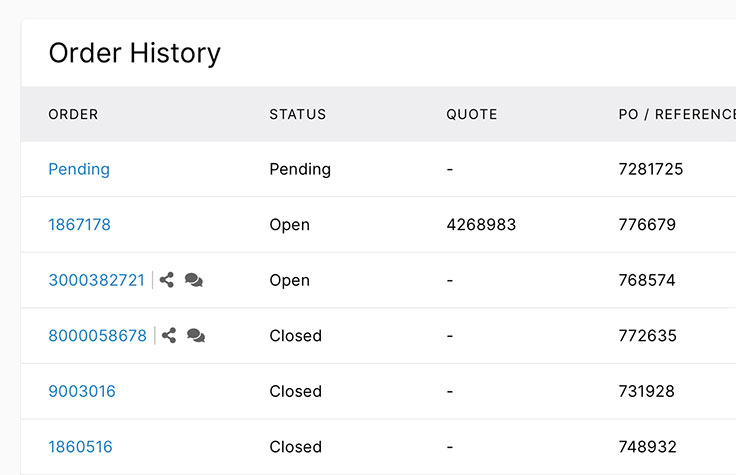
Task: Click share icon for order 8000058678
Action: tap(169, 336)
